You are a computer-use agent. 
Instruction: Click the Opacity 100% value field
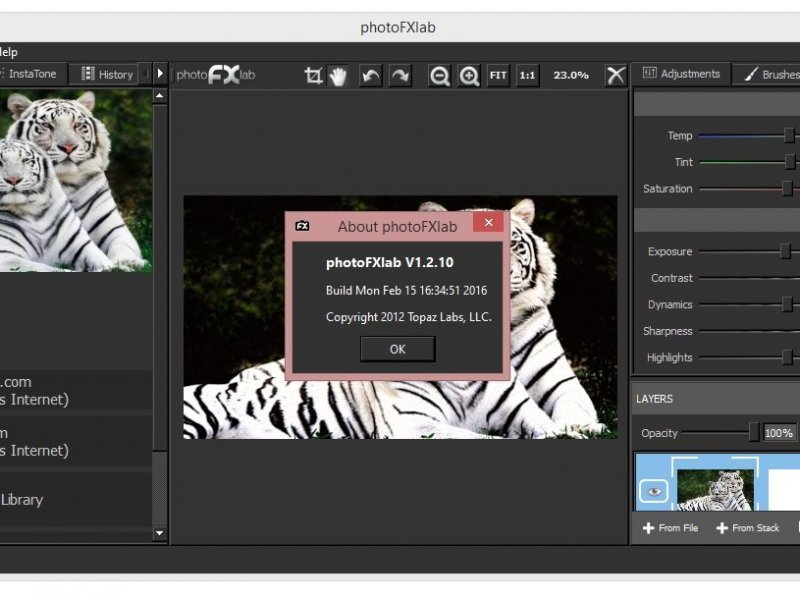click(779, 433)
